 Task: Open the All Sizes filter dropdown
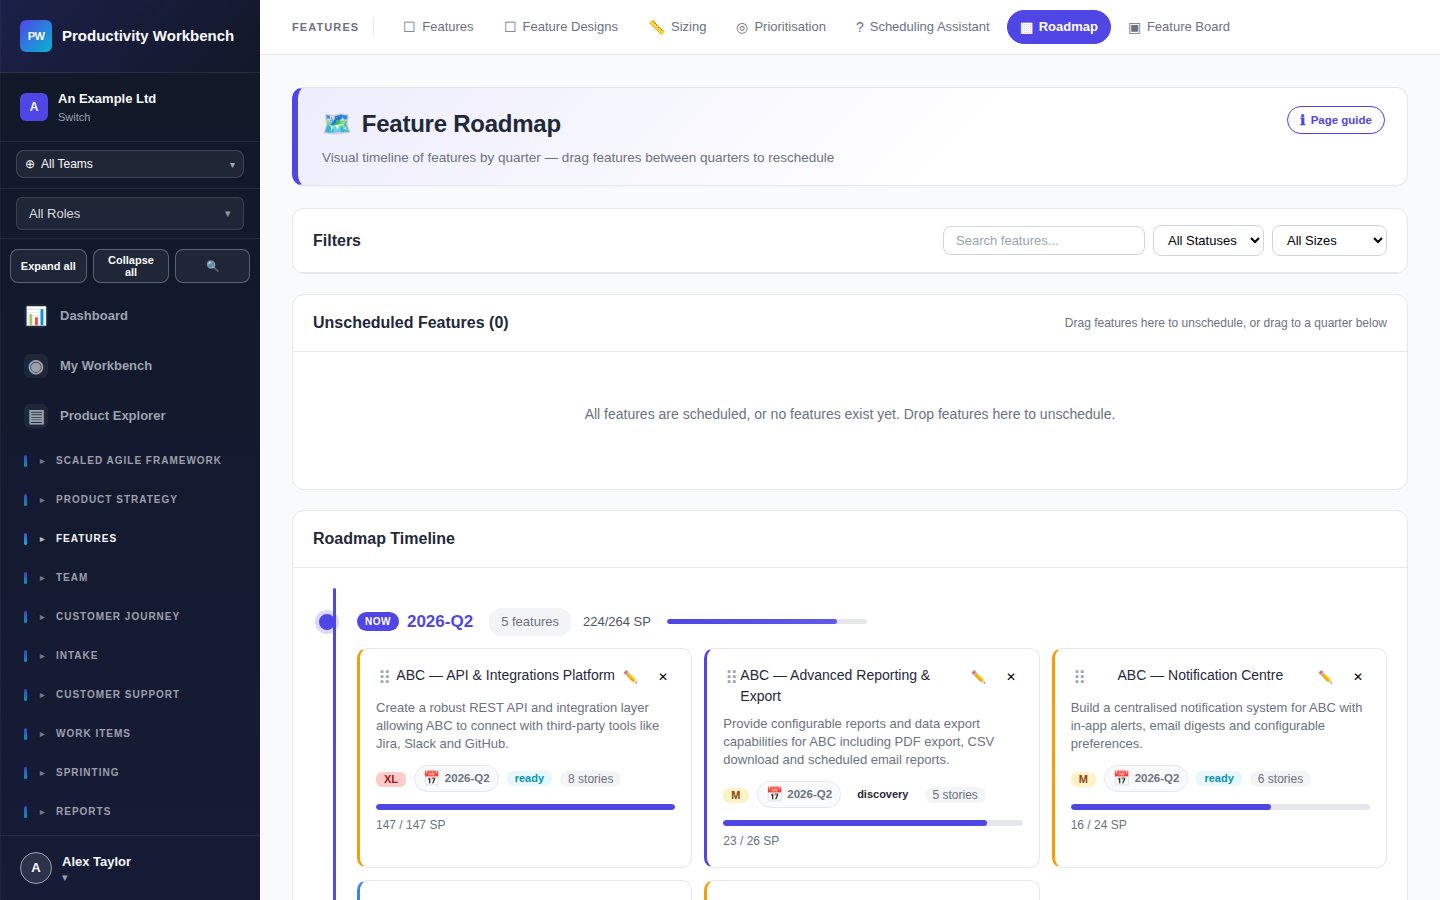(x=1329, y=240)
